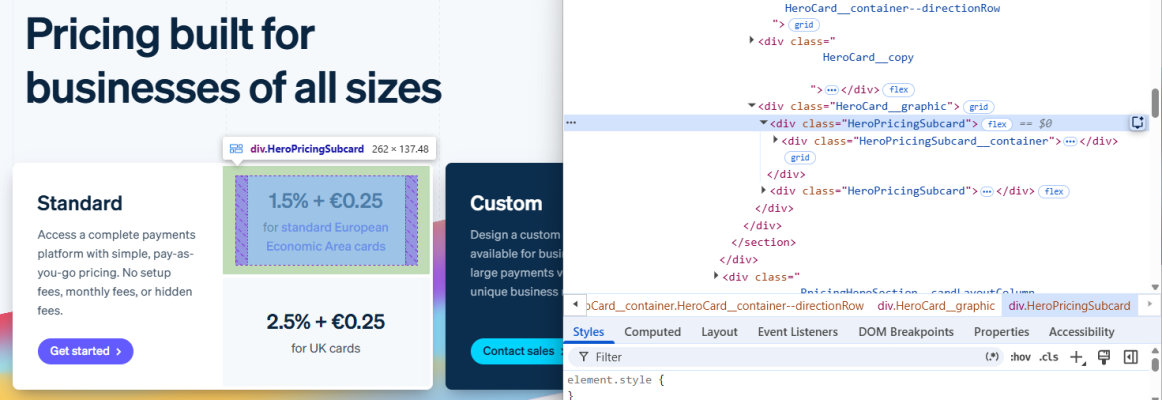Expand the HeroPricingSubcard__container node
1162x400 pixels.
[x=776, y=140]
